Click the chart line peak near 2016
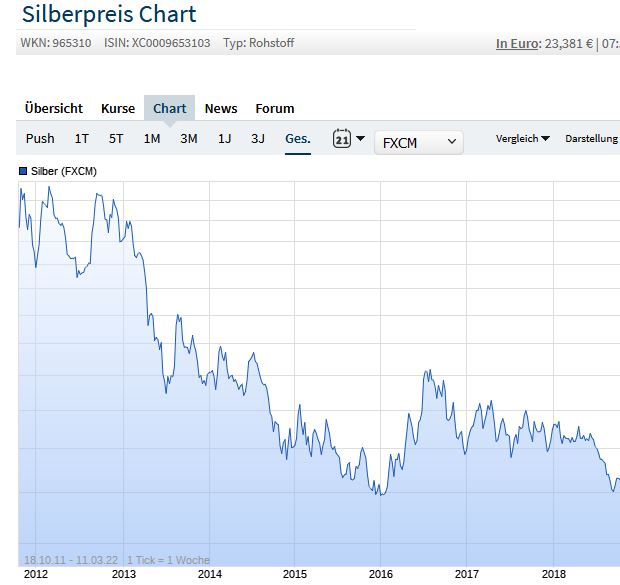 click(427, 371)
